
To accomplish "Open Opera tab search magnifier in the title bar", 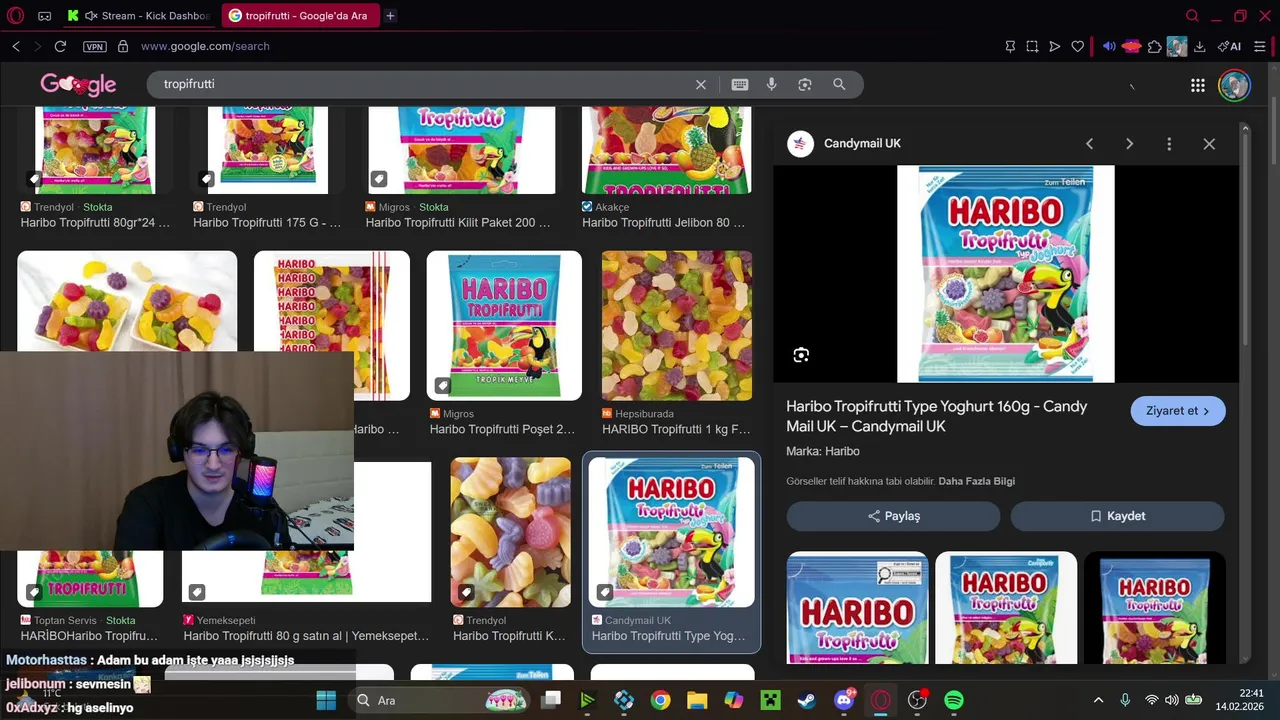I will (x=1192, y=16).
